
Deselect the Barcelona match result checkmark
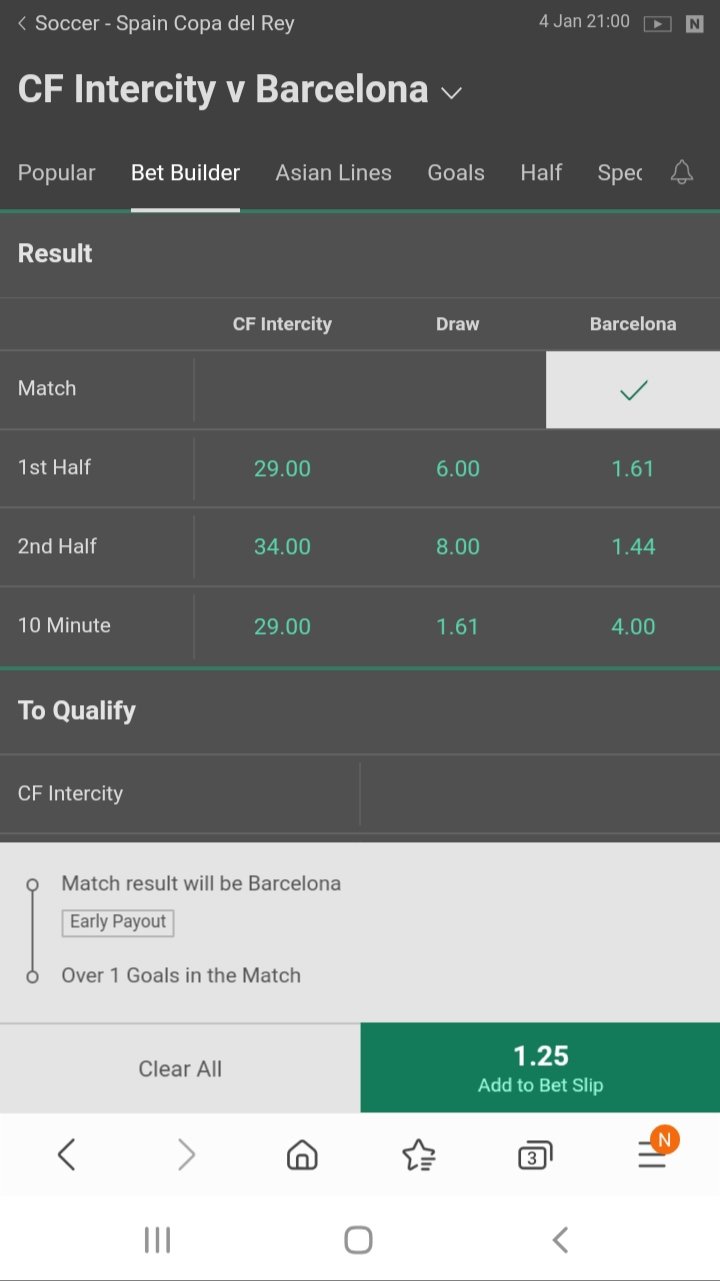[633, 390]
